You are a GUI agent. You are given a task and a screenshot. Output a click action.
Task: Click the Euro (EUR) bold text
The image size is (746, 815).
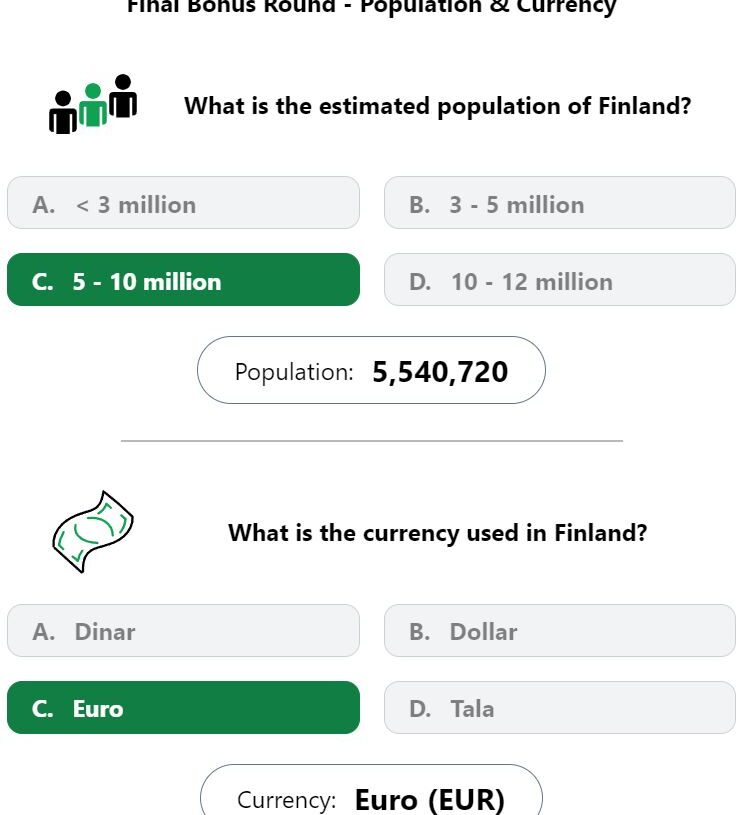coord(429,800)
